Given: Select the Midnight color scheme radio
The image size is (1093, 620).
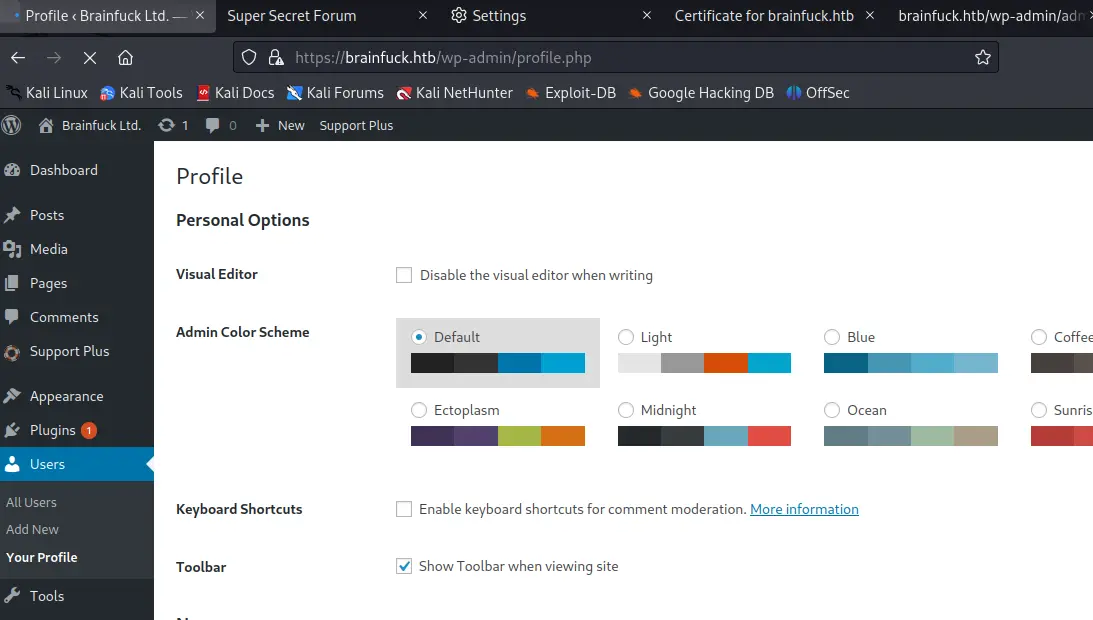Looking at the screenshot, I should [626, 410].
